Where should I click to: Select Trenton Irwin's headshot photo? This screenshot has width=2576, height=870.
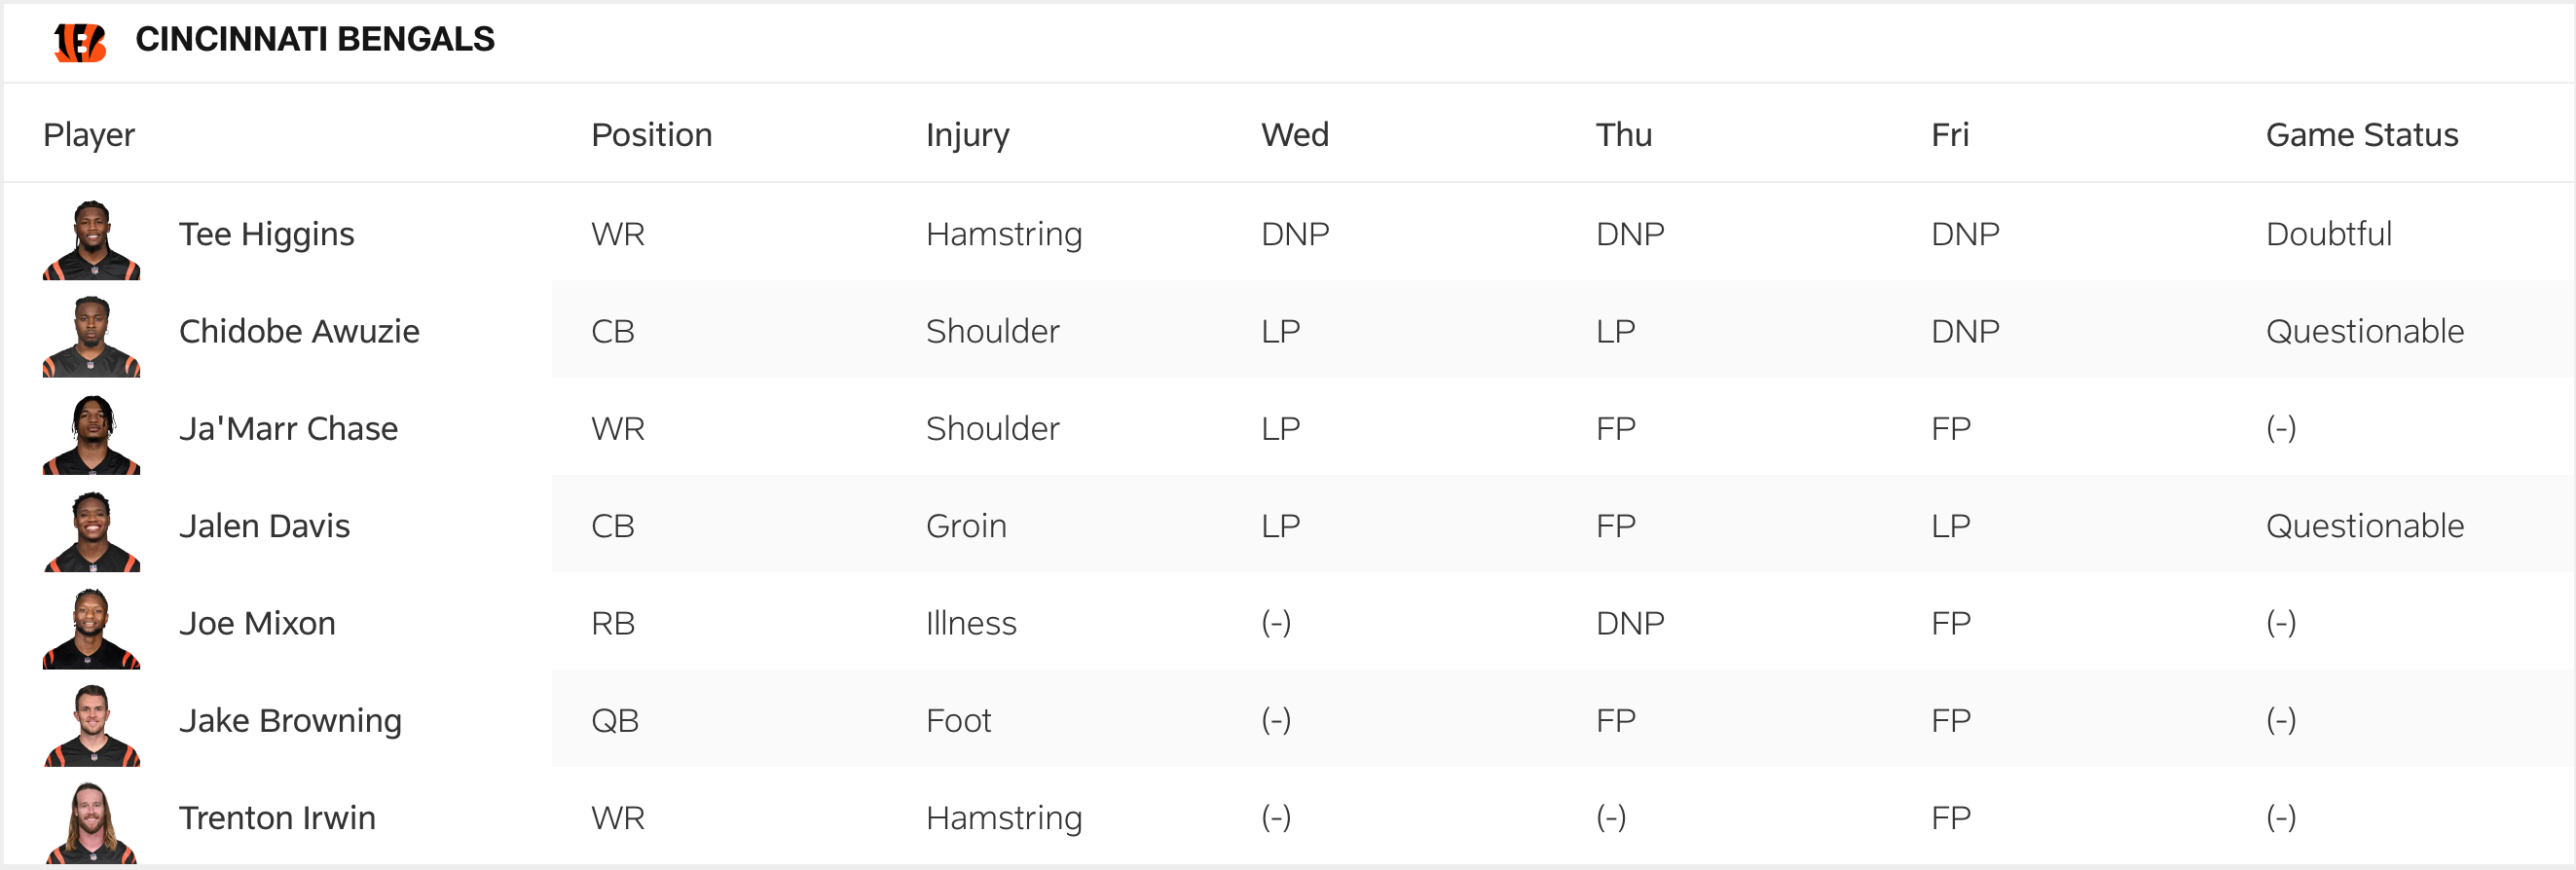pyautogui.click(x=91, y=822)
